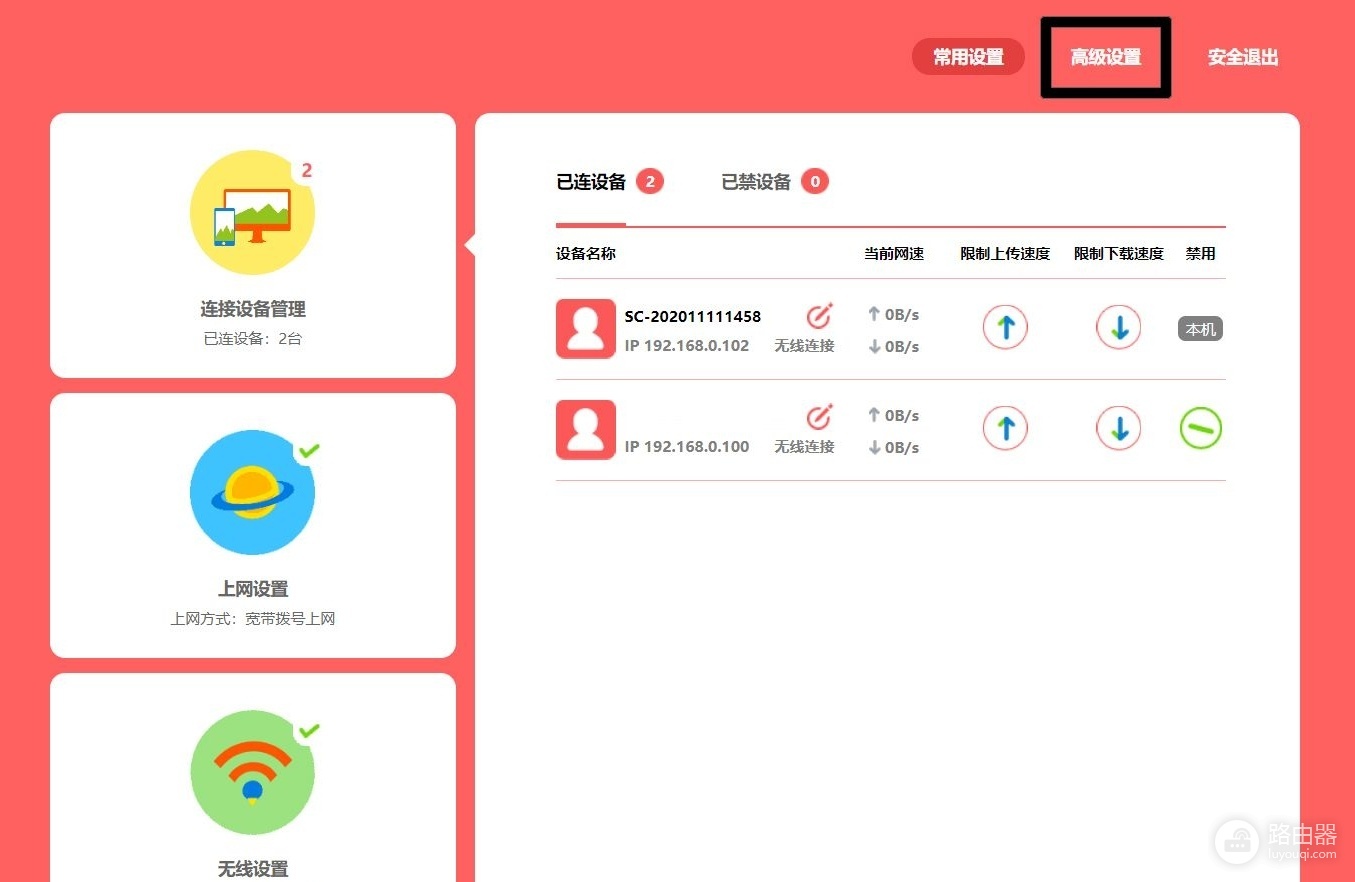Select the 连接设备管理 card title
This screenshot has width=1355, height=882.
[x=253, y=309]
